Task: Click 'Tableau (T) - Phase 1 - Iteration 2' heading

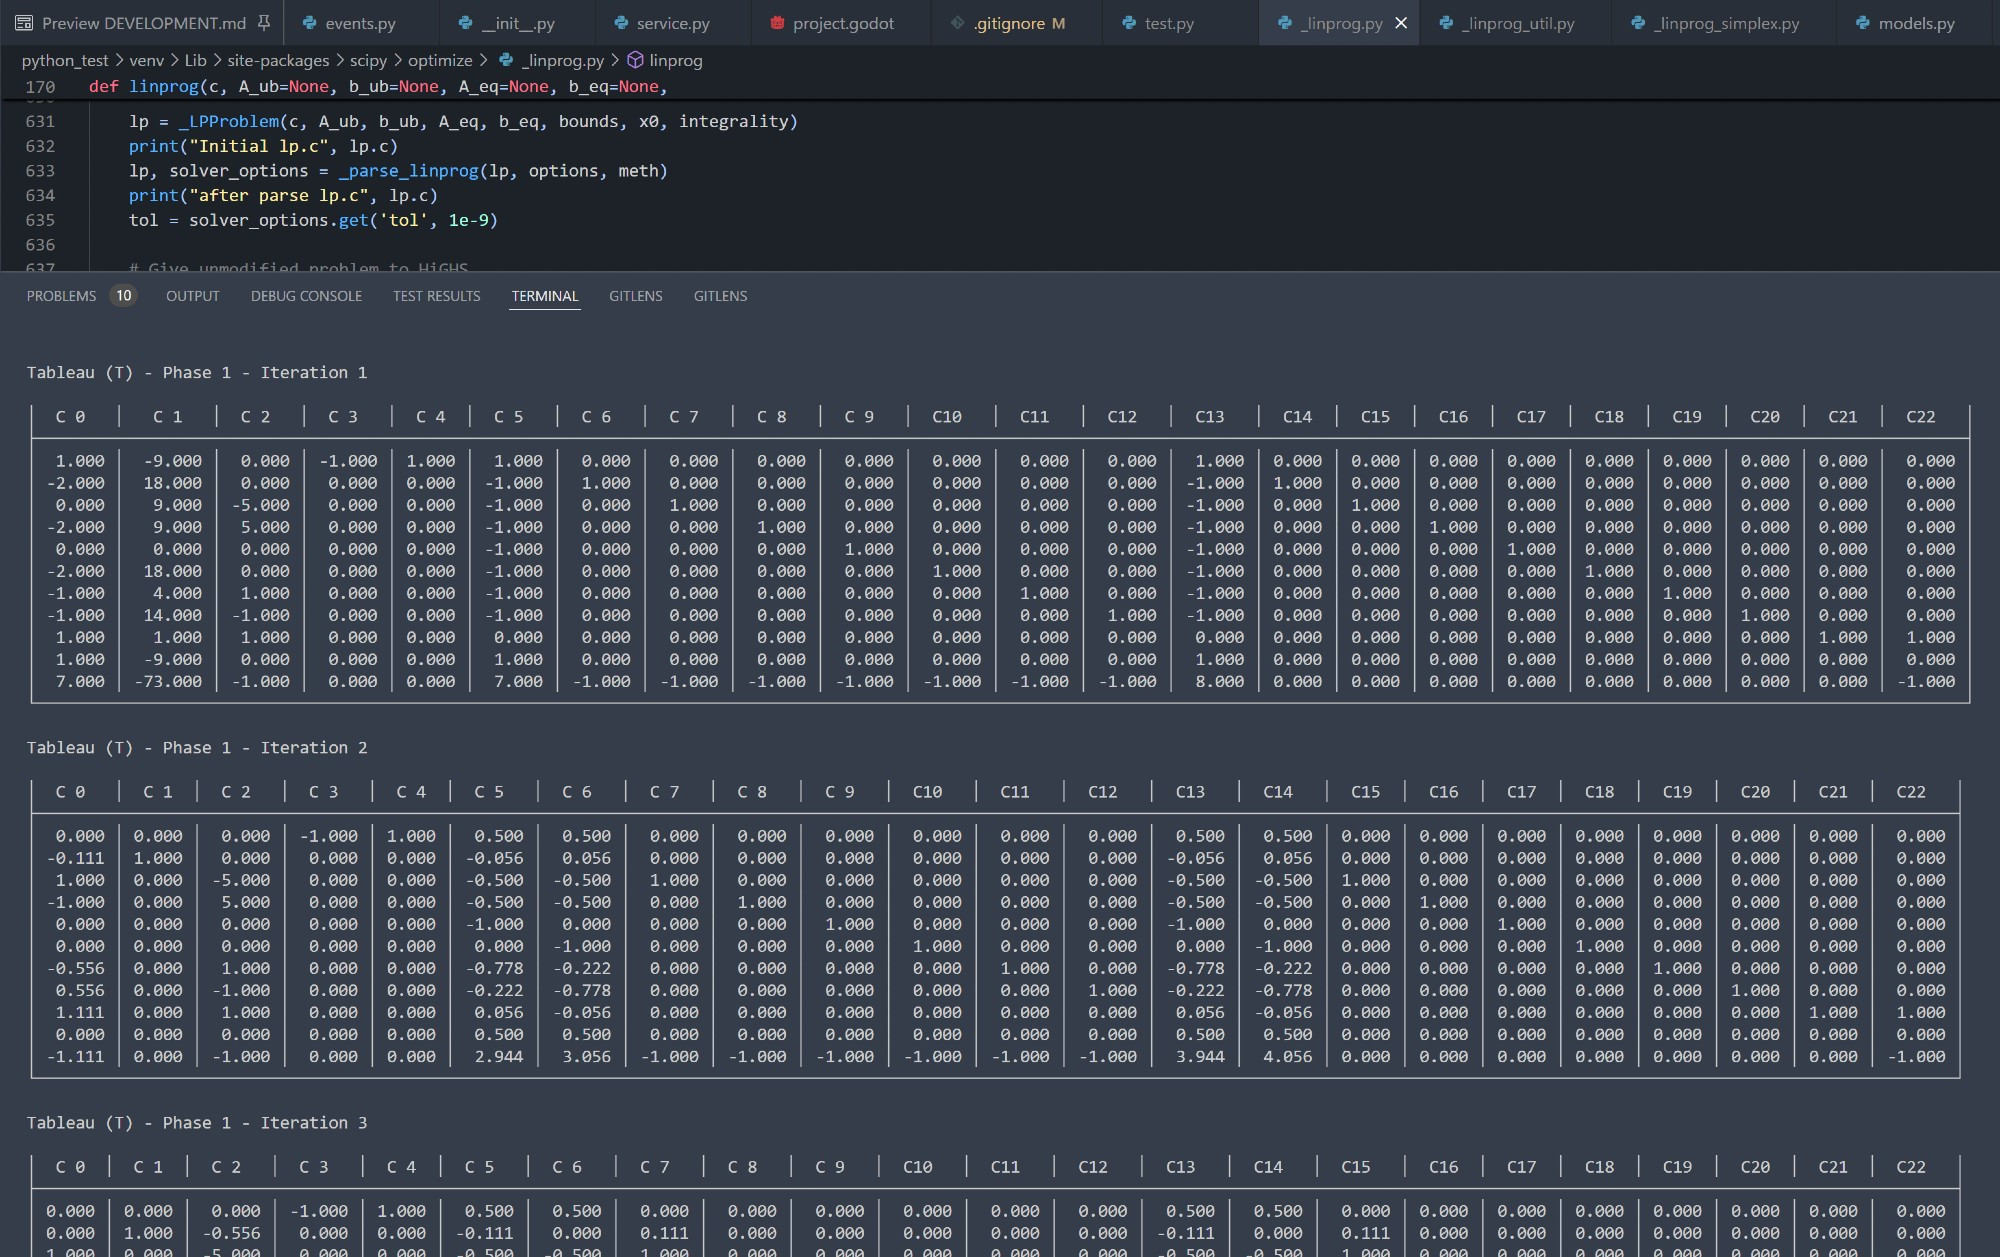Action: (x=197, y=747)
